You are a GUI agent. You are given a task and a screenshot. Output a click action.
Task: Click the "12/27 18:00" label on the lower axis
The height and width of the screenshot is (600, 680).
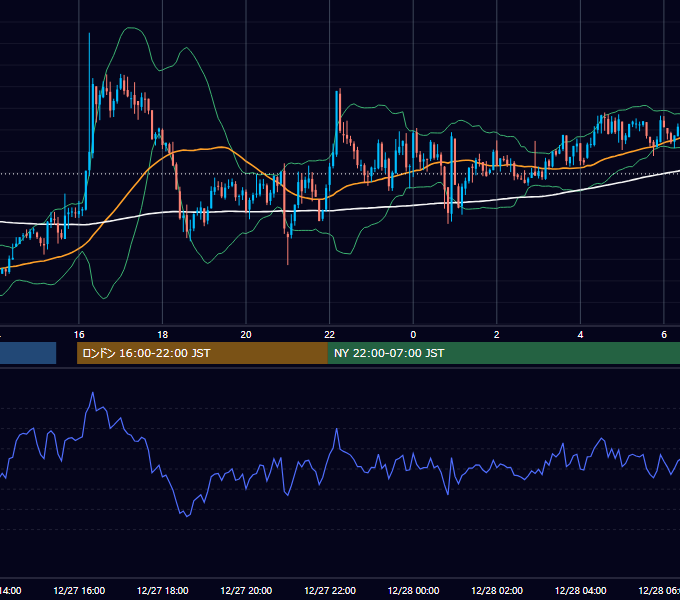[x=163, y=590]
